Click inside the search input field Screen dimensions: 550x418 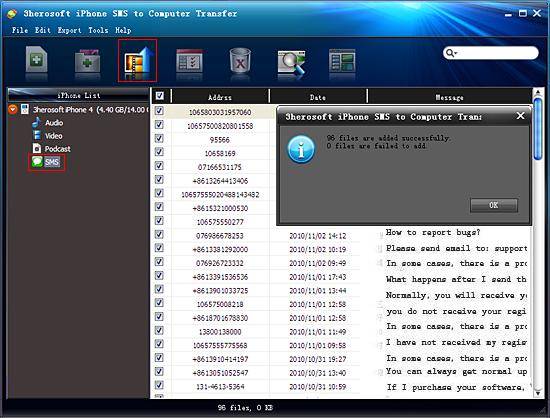point(496,53)
